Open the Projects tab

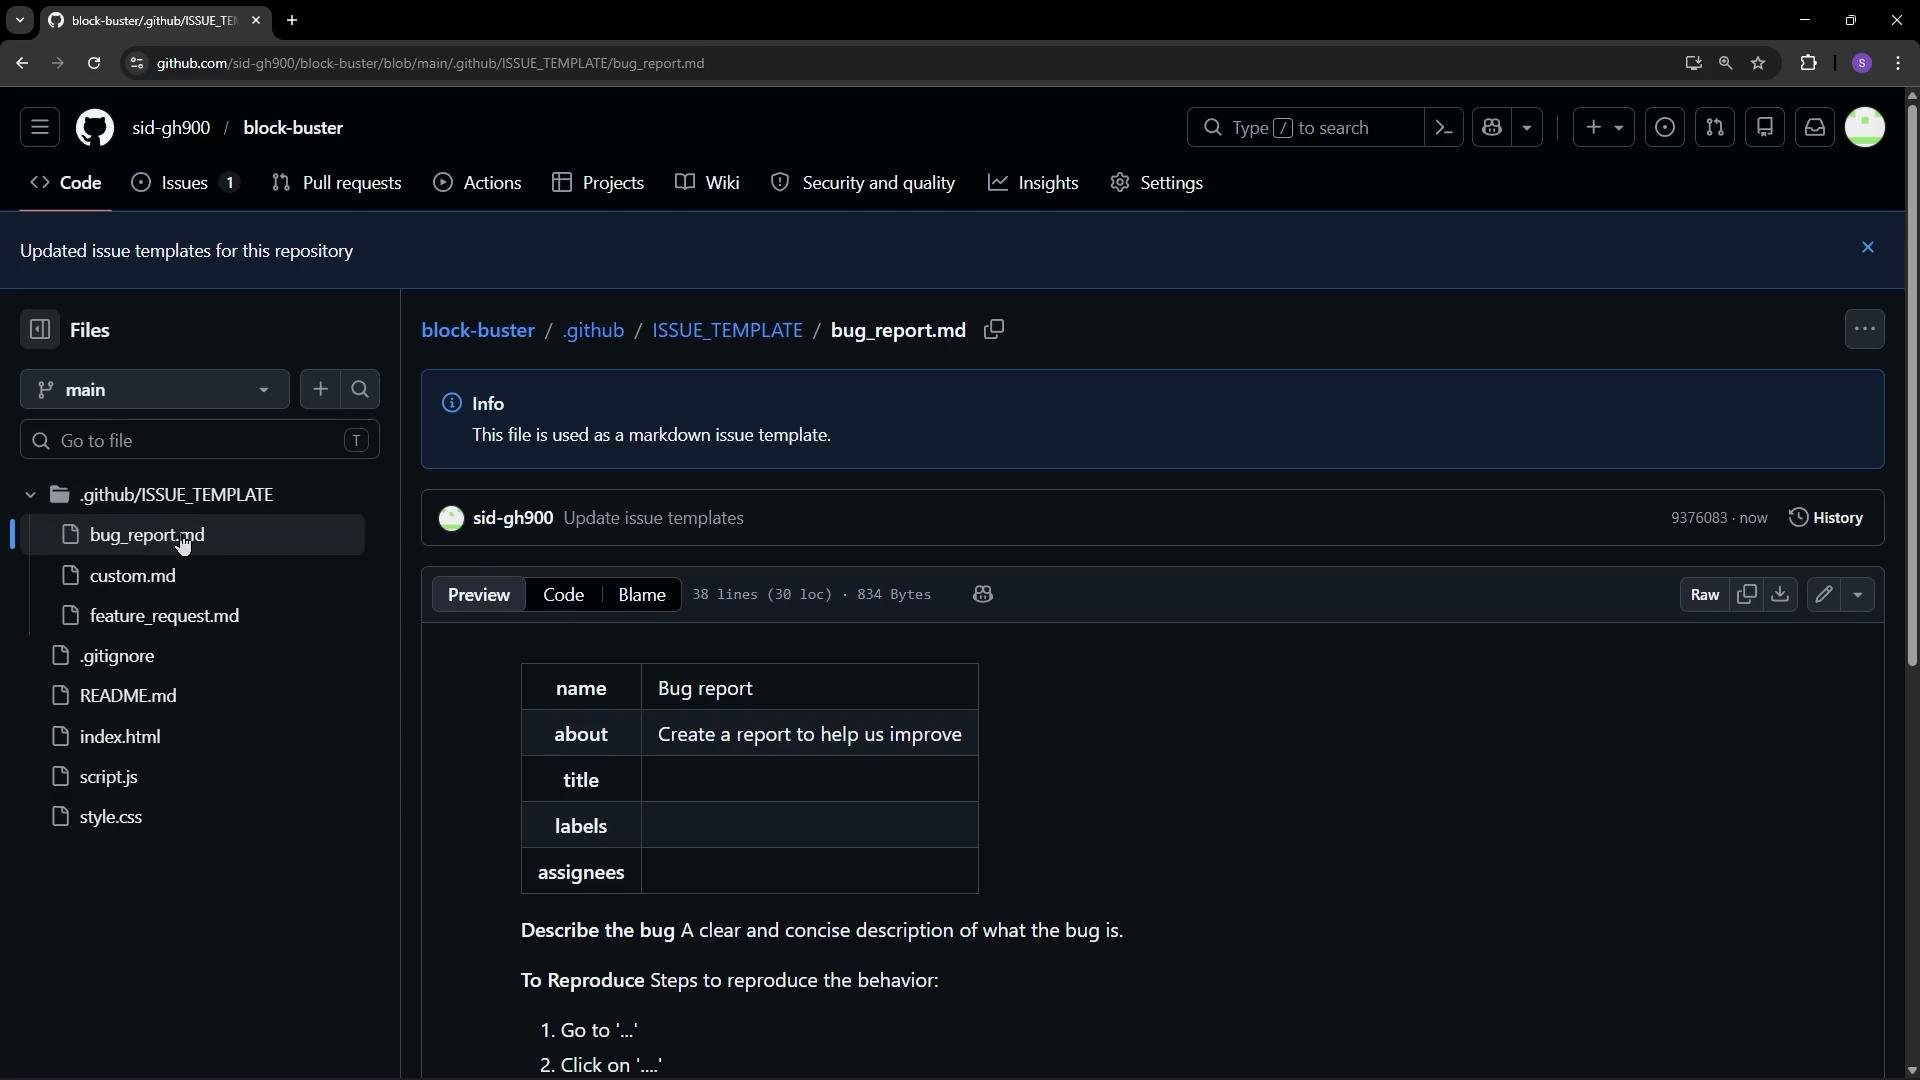tap(598, 183)
